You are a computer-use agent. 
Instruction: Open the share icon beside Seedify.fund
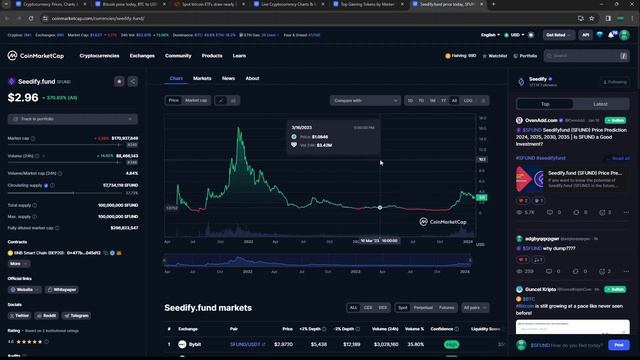(x=132, y=82)
